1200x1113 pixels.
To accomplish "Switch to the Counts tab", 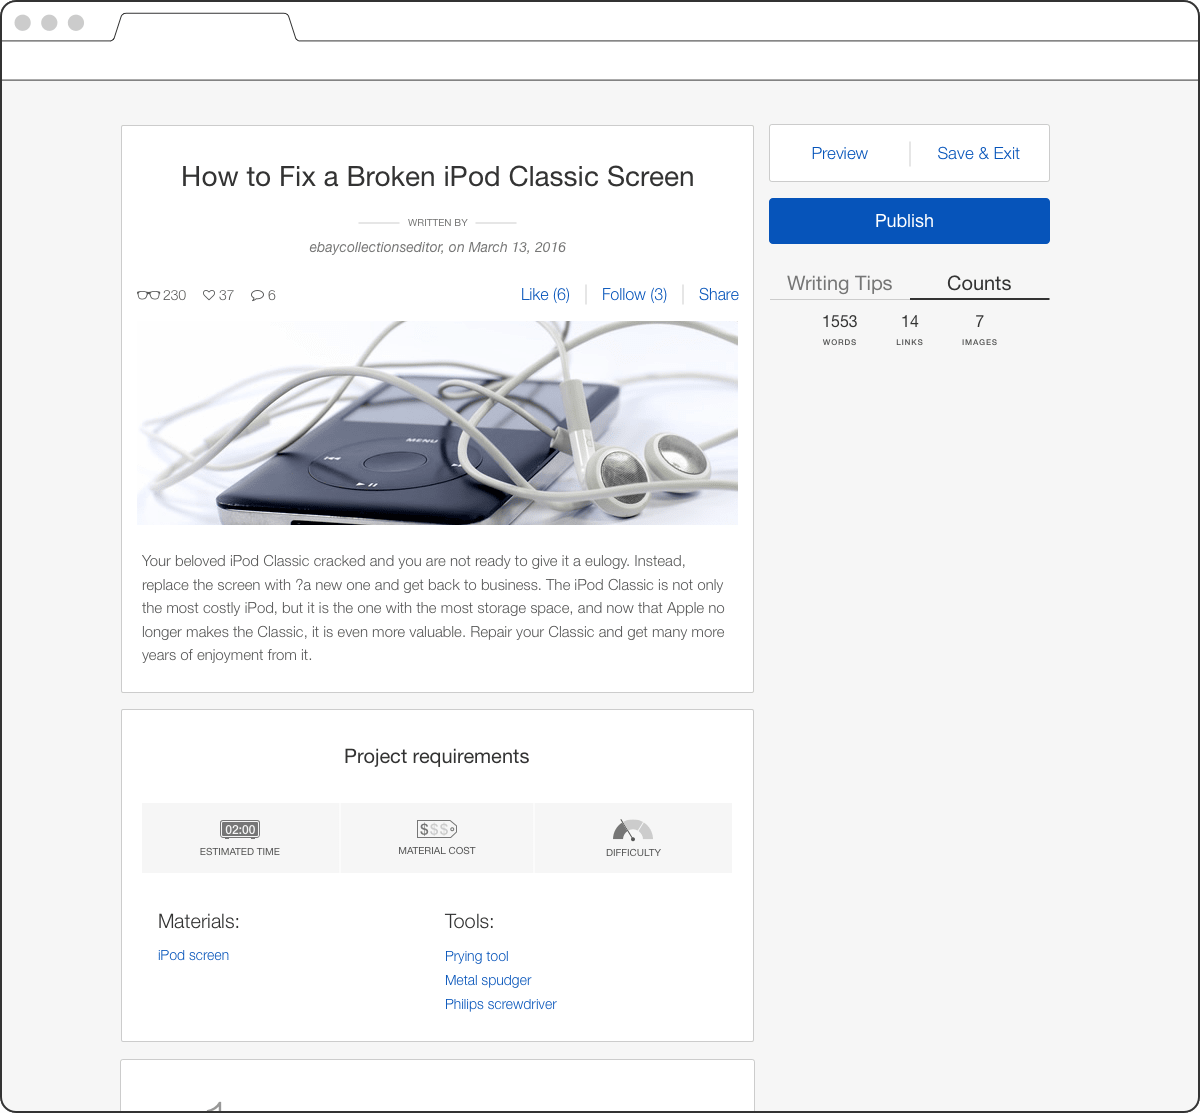I will (979, 283).
